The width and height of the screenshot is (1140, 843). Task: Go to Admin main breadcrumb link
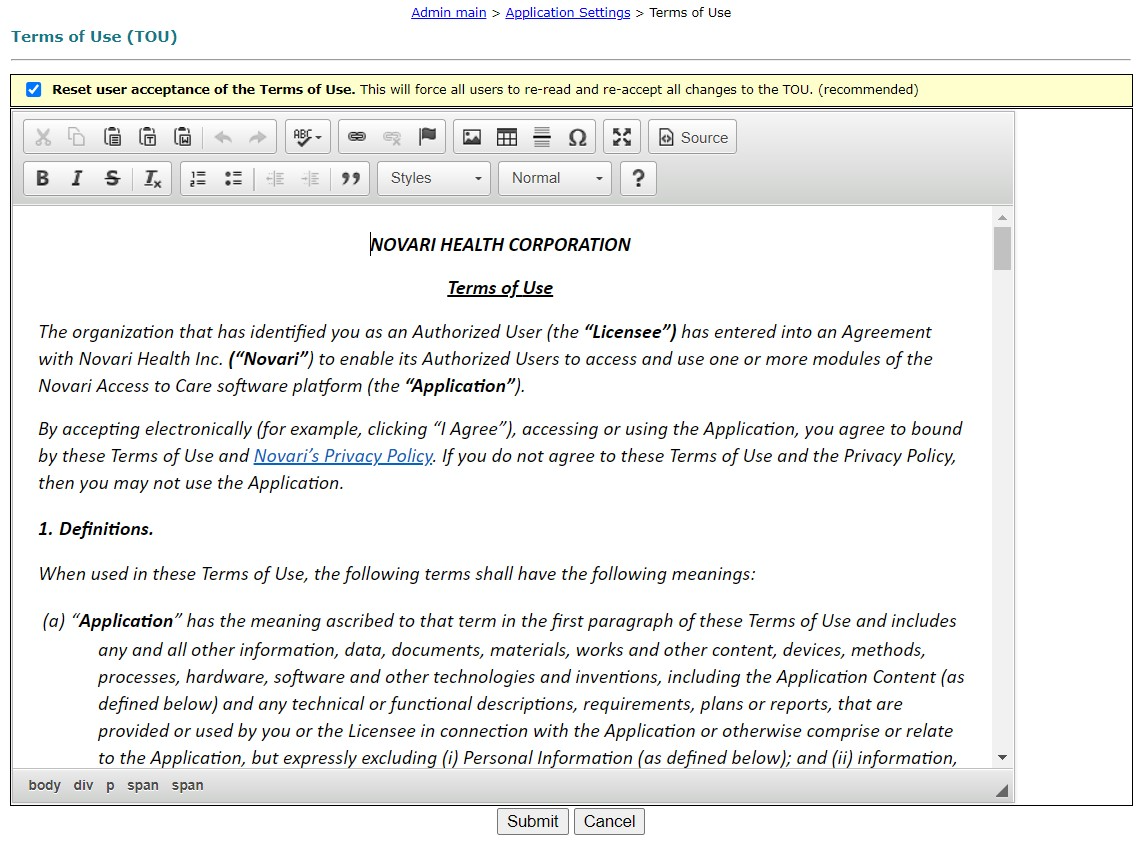pyautogui.click(x=449, y=12)
